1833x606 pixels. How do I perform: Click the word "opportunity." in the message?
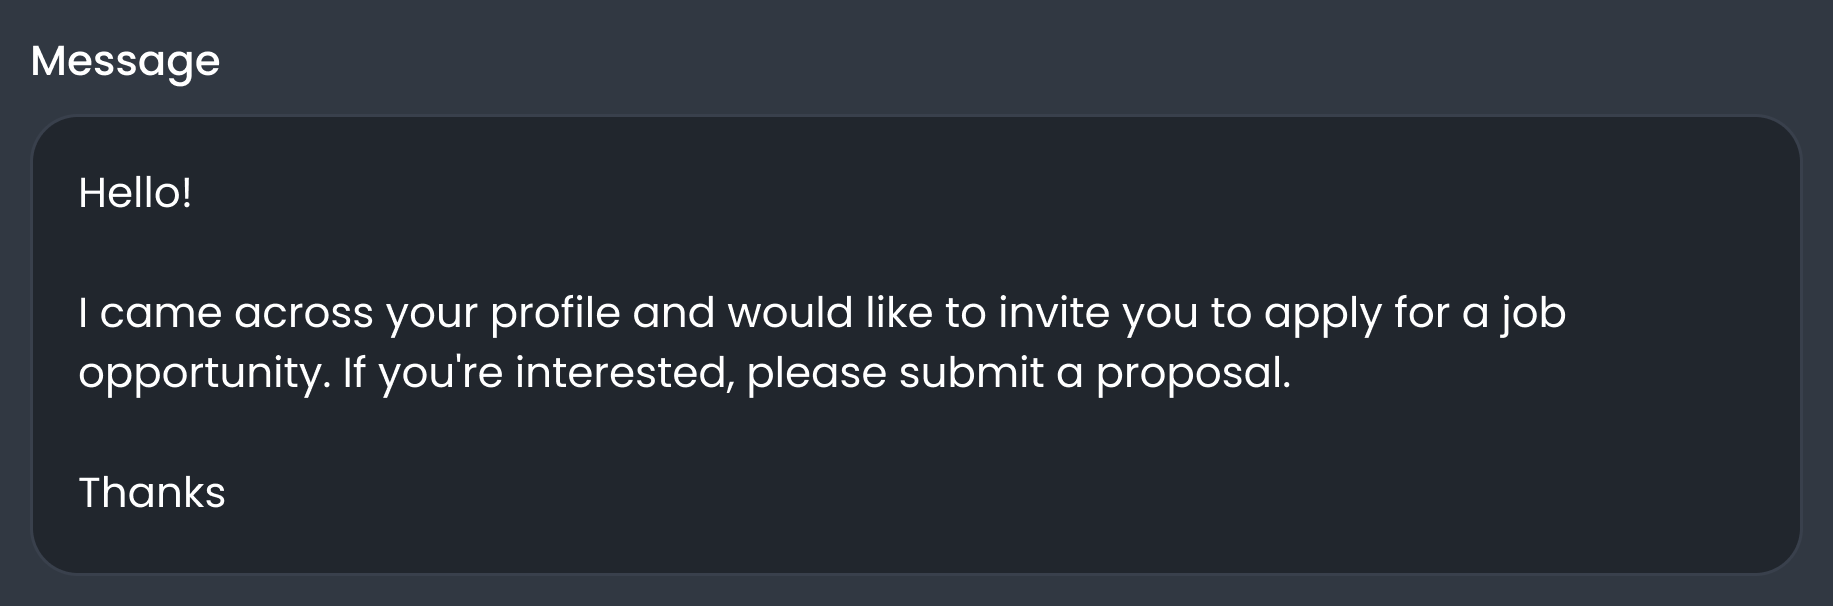click(204, 374)
